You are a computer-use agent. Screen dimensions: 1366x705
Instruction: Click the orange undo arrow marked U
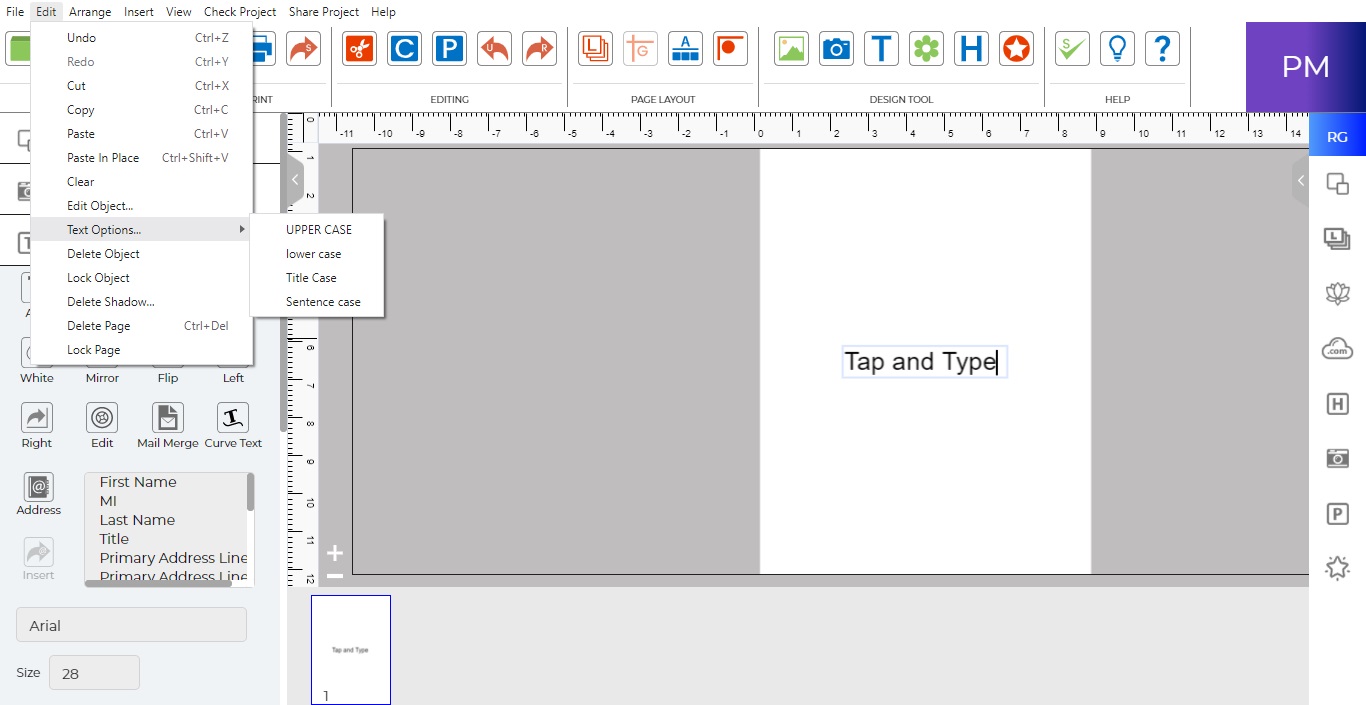494,48
